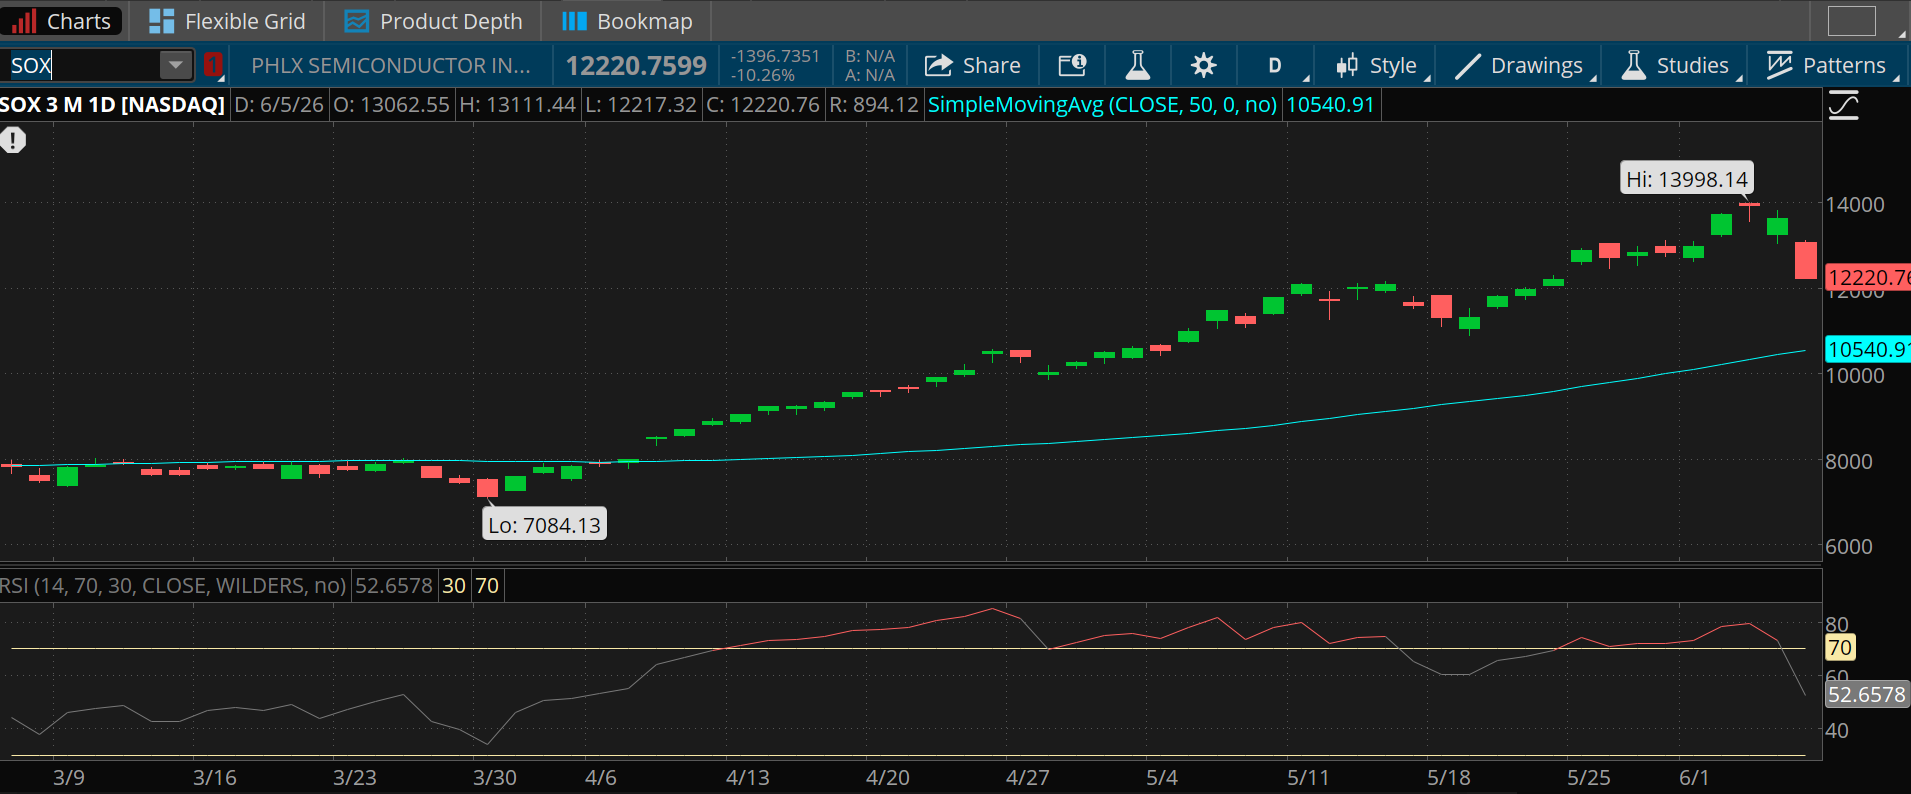1911x794 pixels.
Task: Click the PHLX SEMICONDUCTOR IN... description
Action: tap(391, 65)
